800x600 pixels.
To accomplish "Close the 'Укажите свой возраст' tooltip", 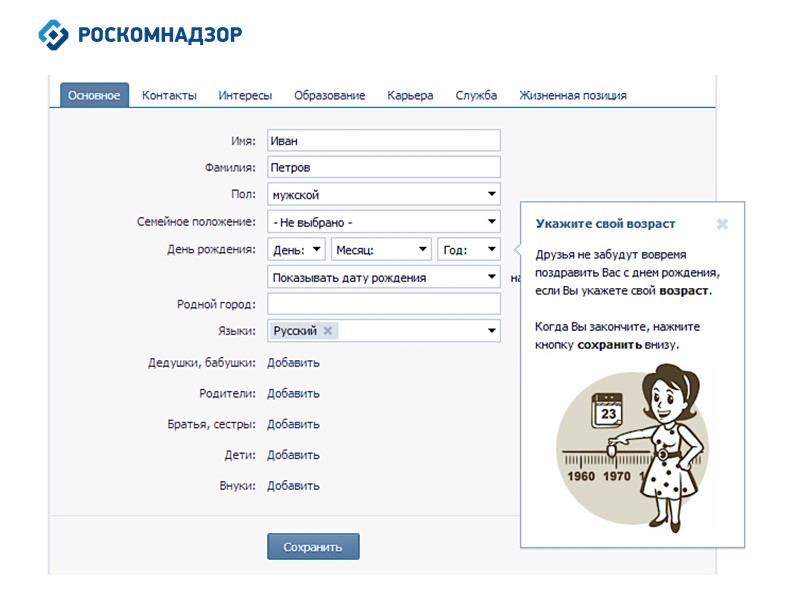I will [722, 224].
